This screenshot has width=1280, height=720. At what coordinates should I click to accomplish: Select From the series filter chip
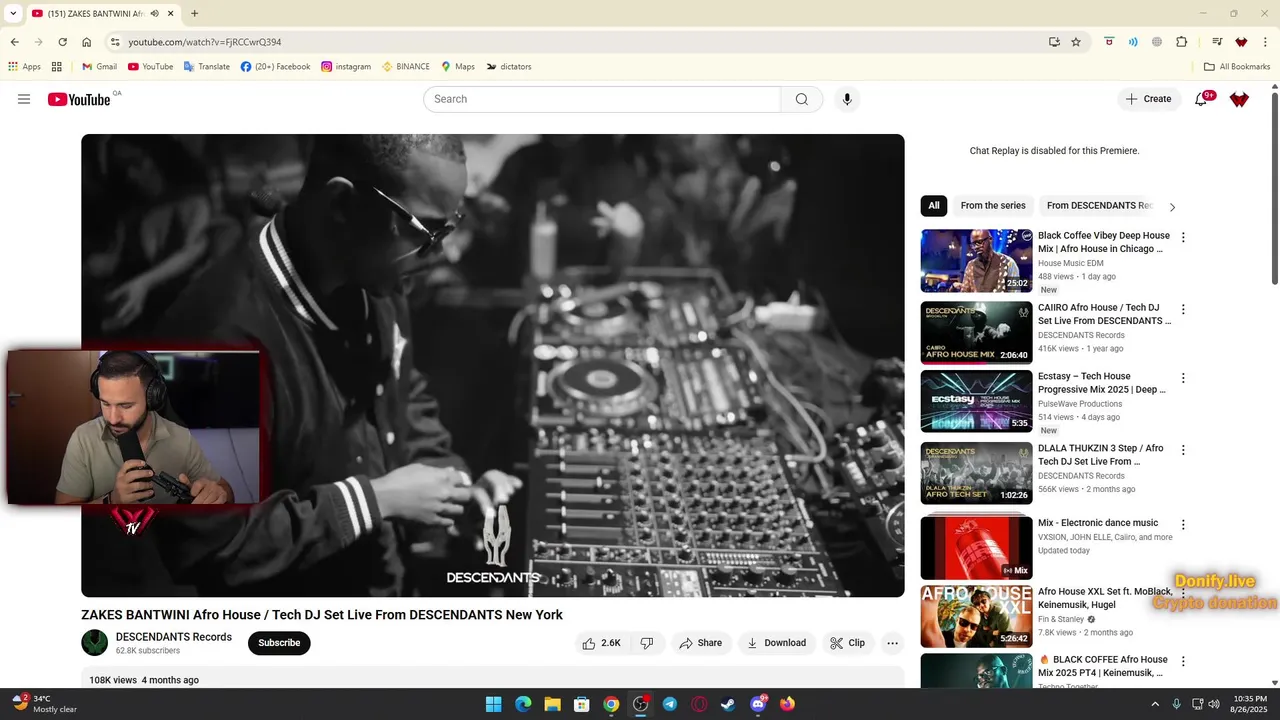coord(993,206)
